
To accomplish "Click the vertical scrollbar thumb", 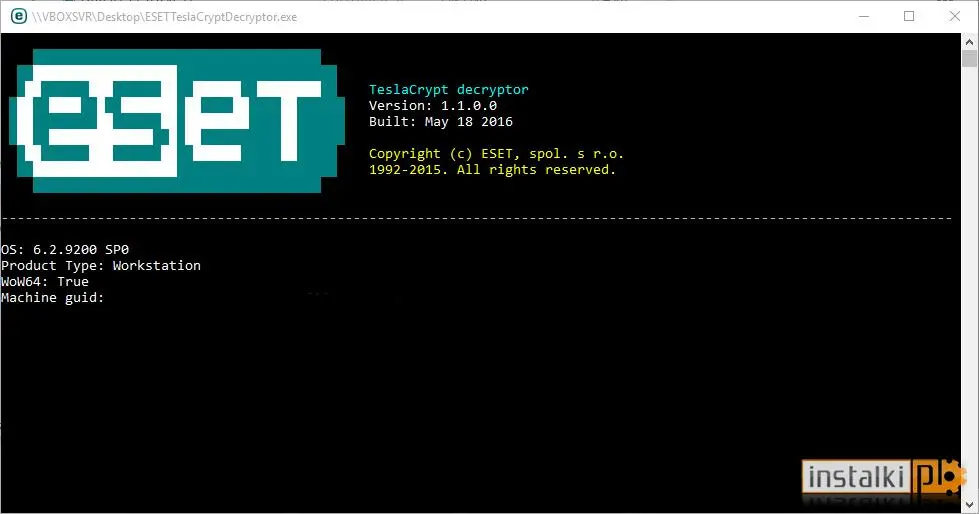I will [x=969, y=59].
